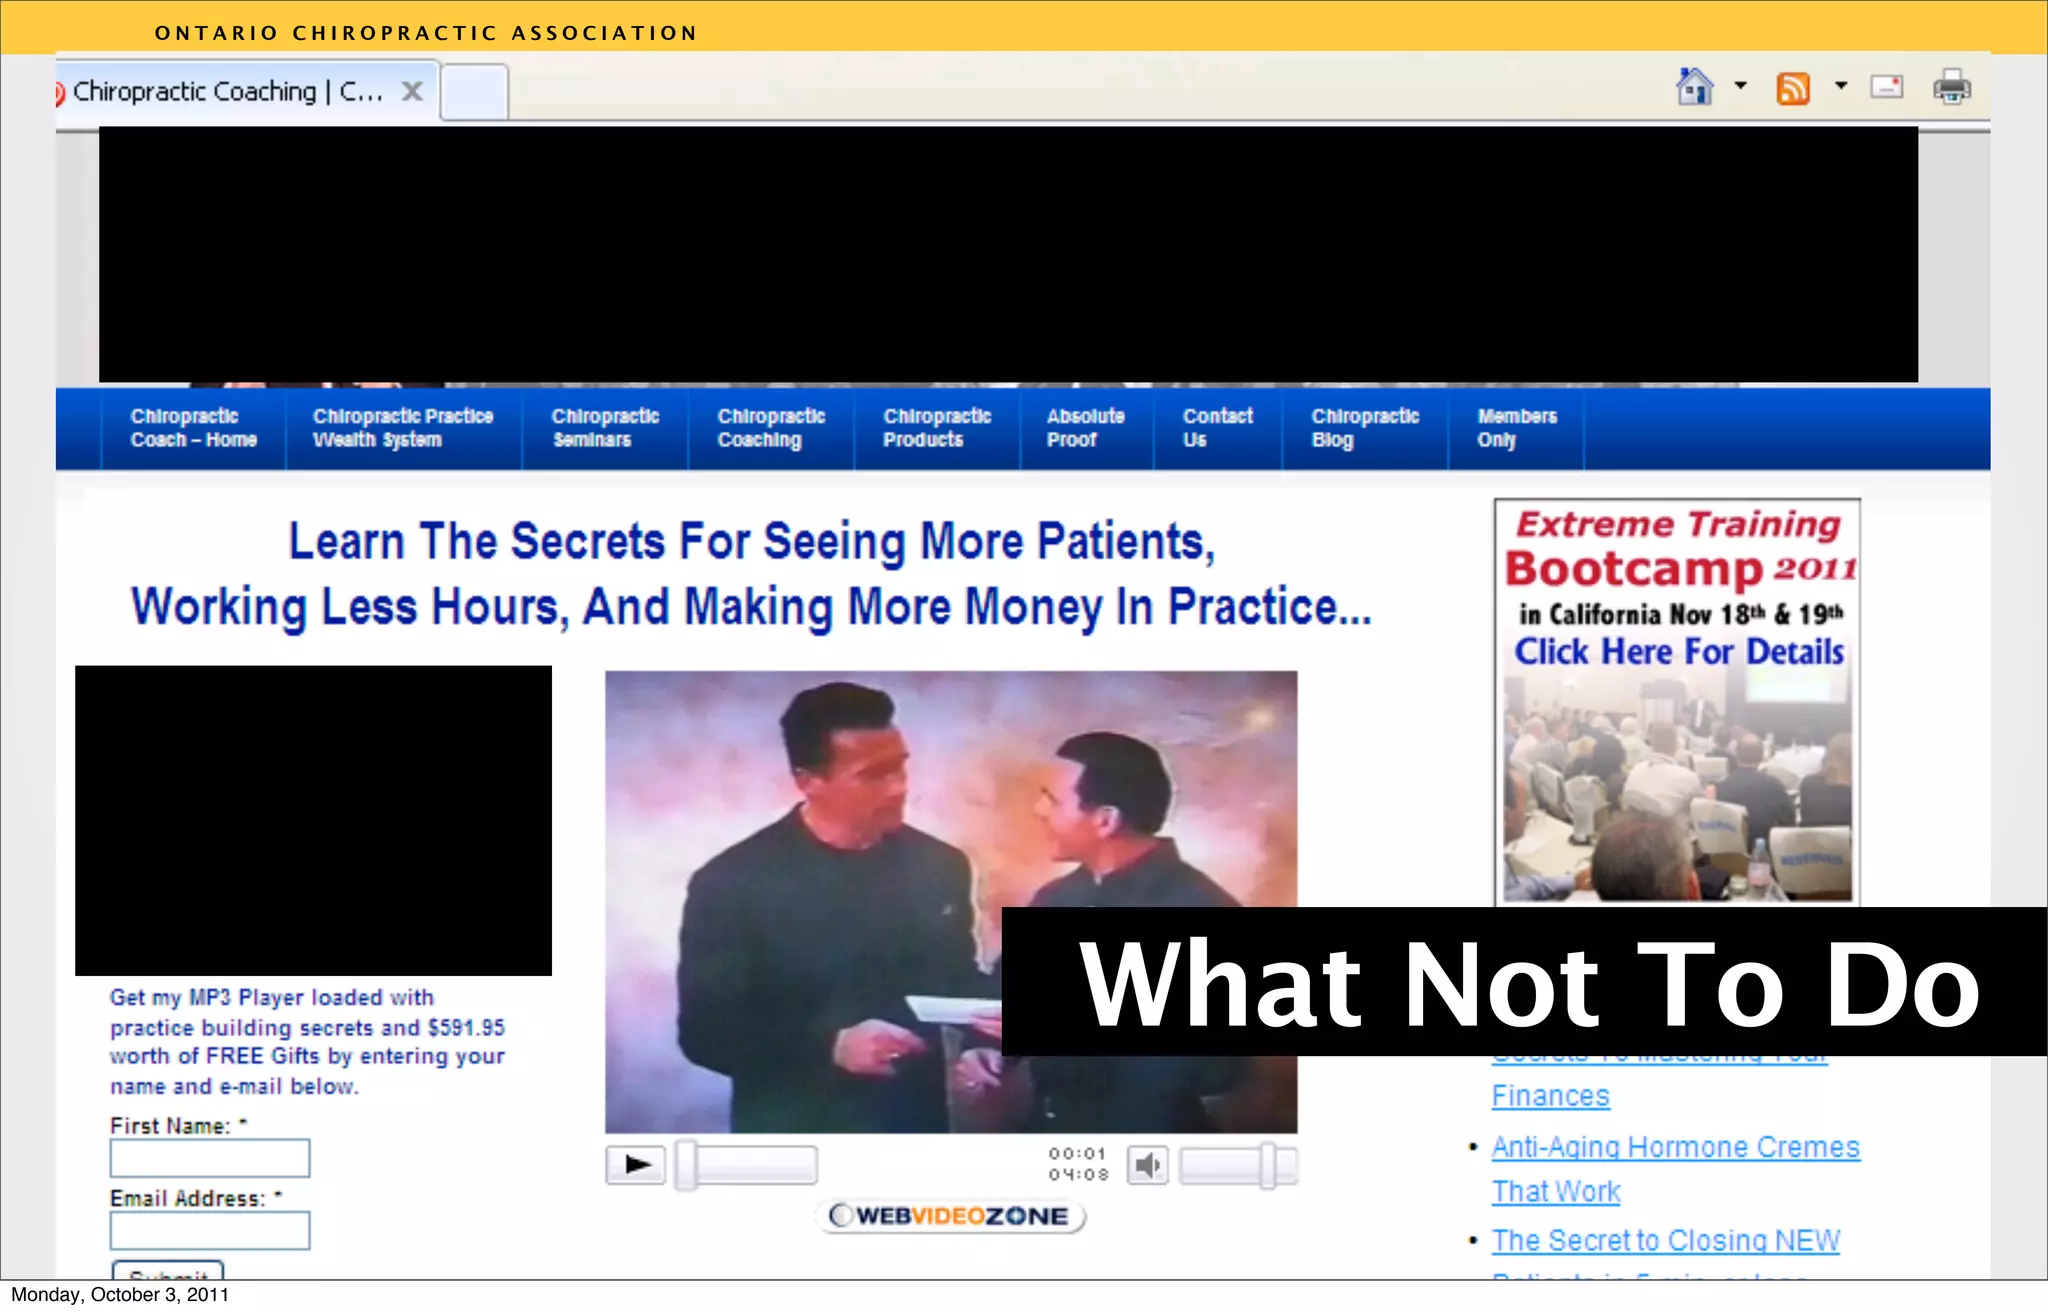Screen dimensions: 2048x1312
Task: Visit the Chiropractic Blog
Action: (x=1365, y=428)
